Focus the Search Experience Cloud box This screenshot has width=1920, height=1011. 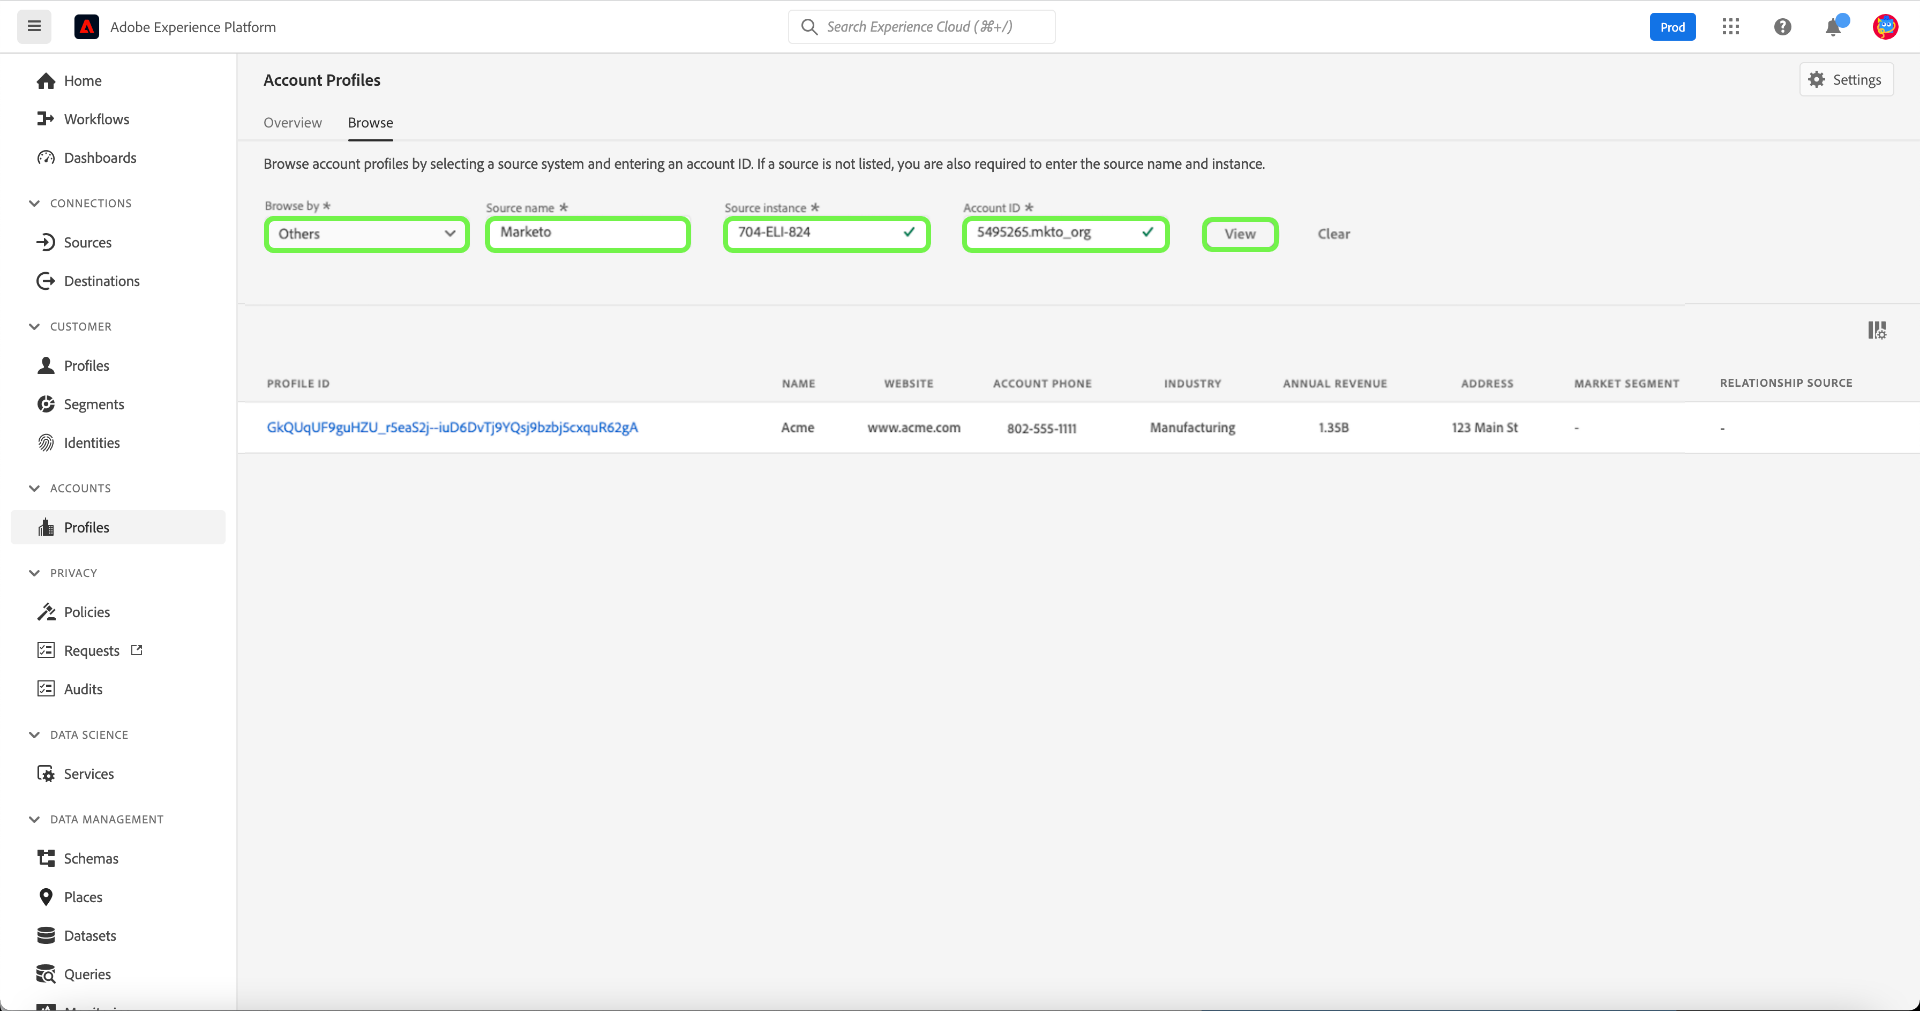(x=922, y=27)
